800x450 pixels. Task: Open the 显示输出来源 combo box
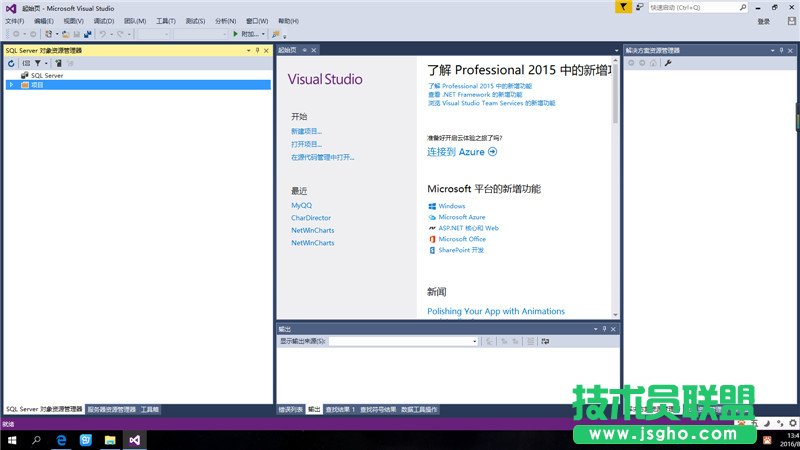[403, 341]
